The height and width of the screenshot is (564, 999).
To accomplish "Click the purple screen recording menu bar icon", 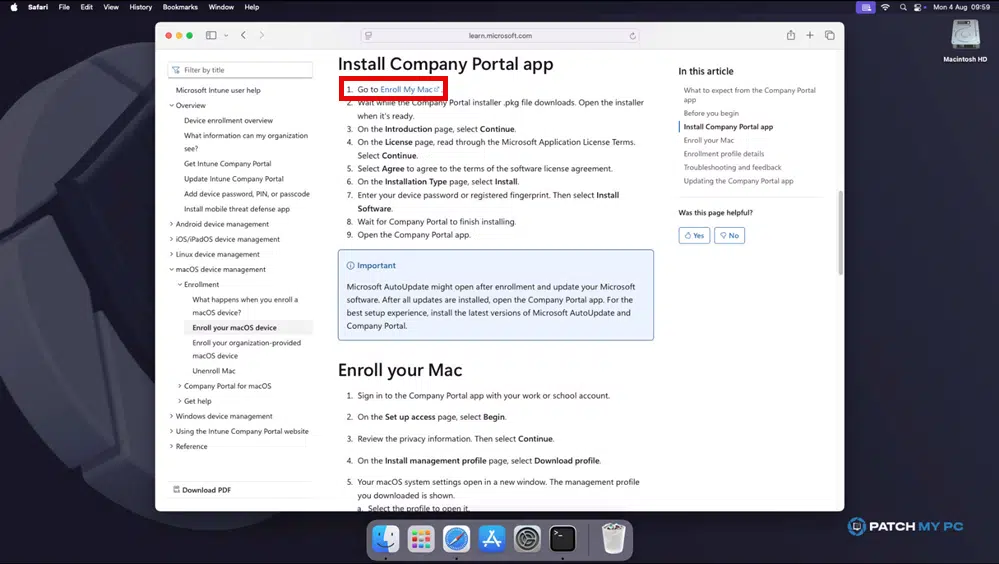I will click(865, 7).
